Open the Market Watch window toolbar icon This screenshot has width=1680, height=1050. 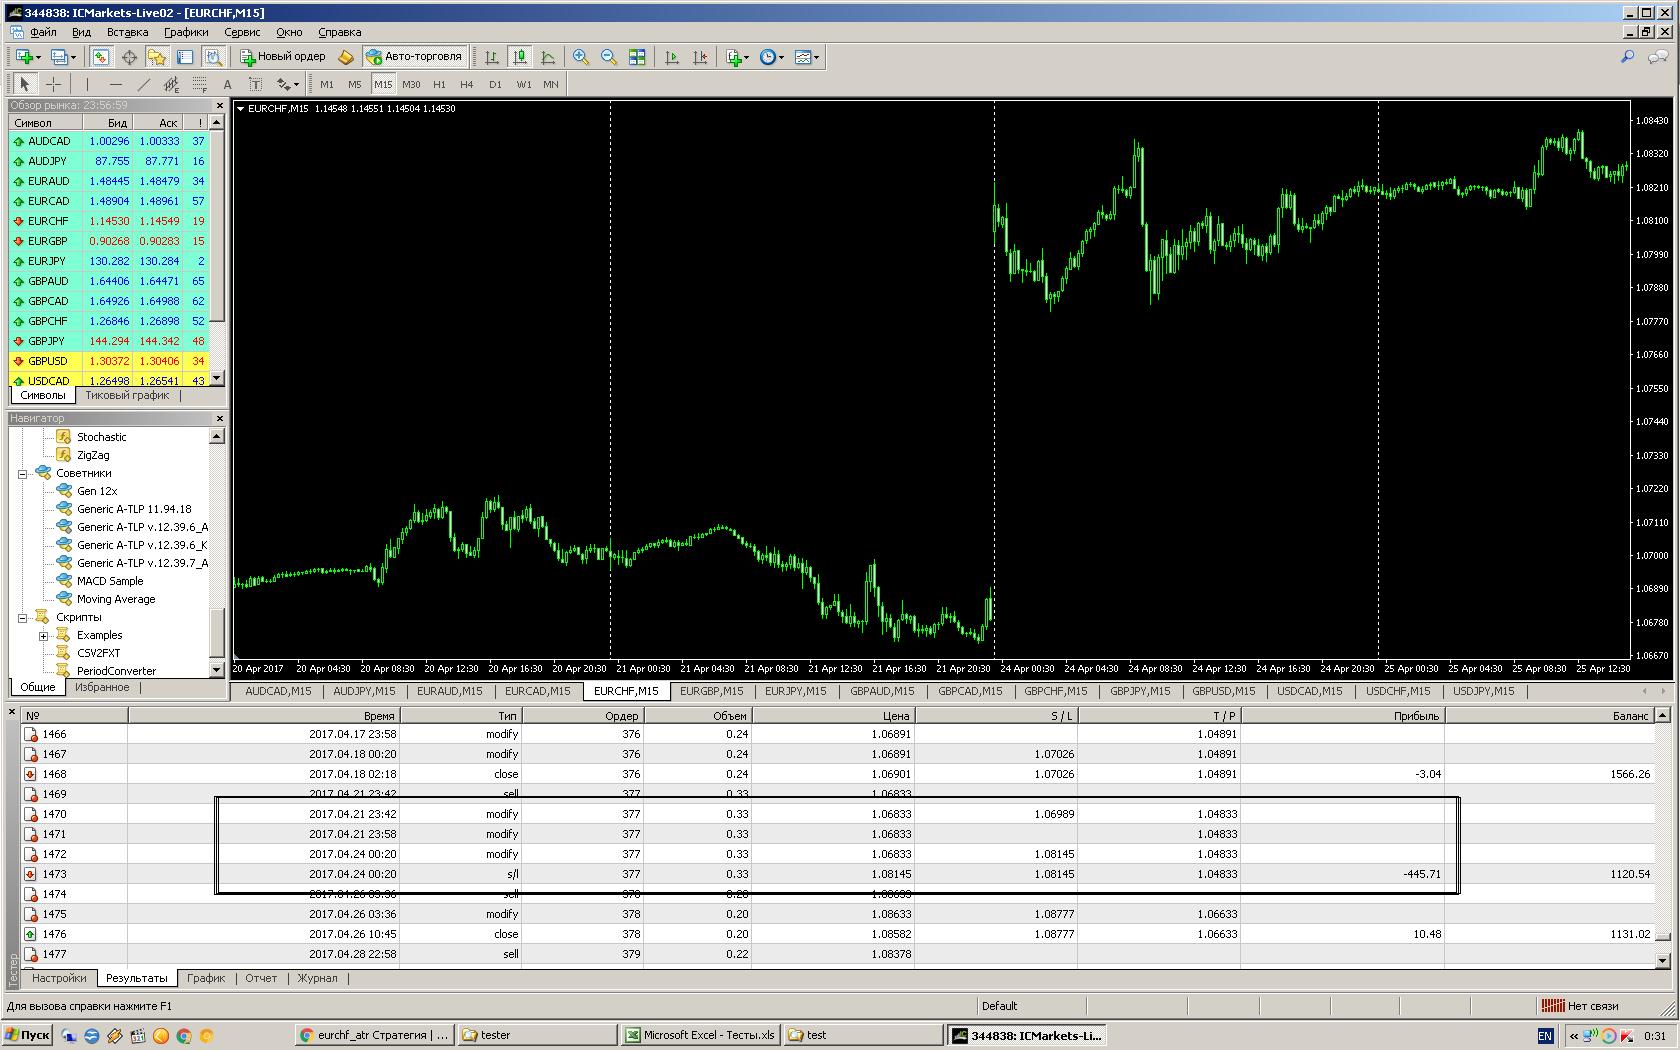(x=101, y=57)
